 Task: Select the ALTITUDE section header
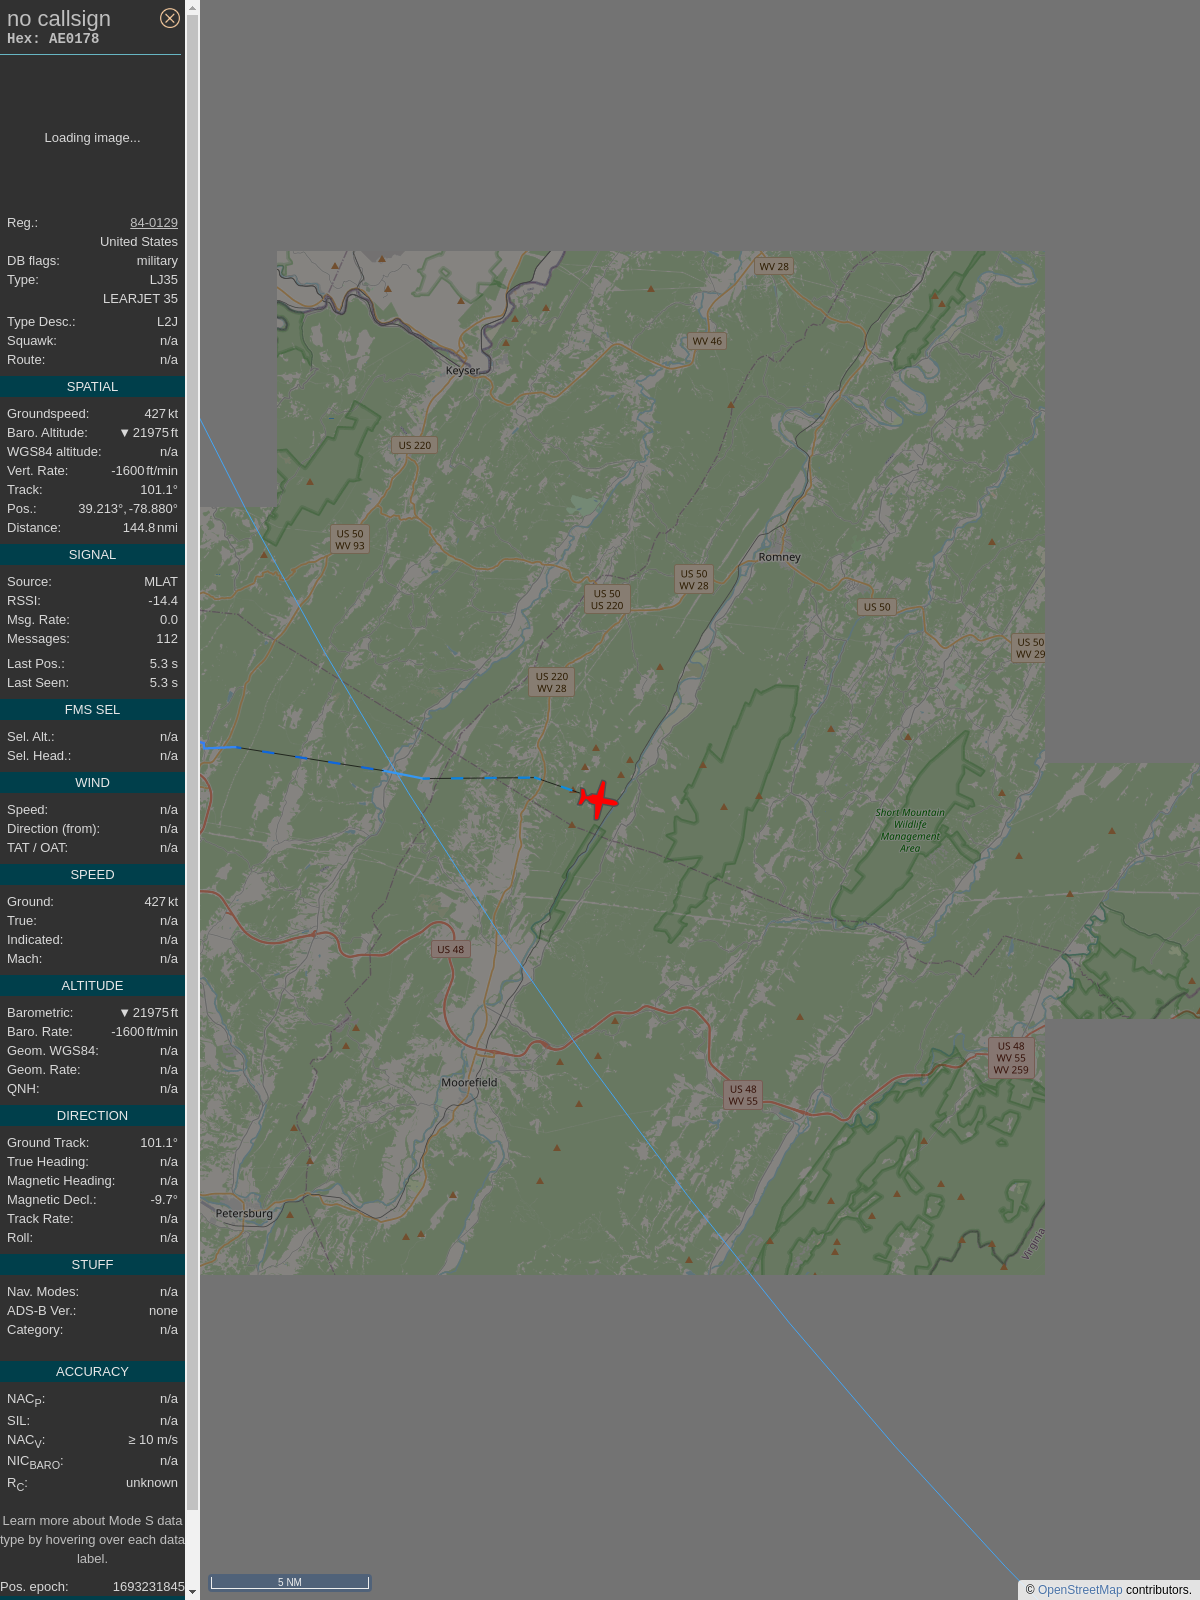click(92, 986)
